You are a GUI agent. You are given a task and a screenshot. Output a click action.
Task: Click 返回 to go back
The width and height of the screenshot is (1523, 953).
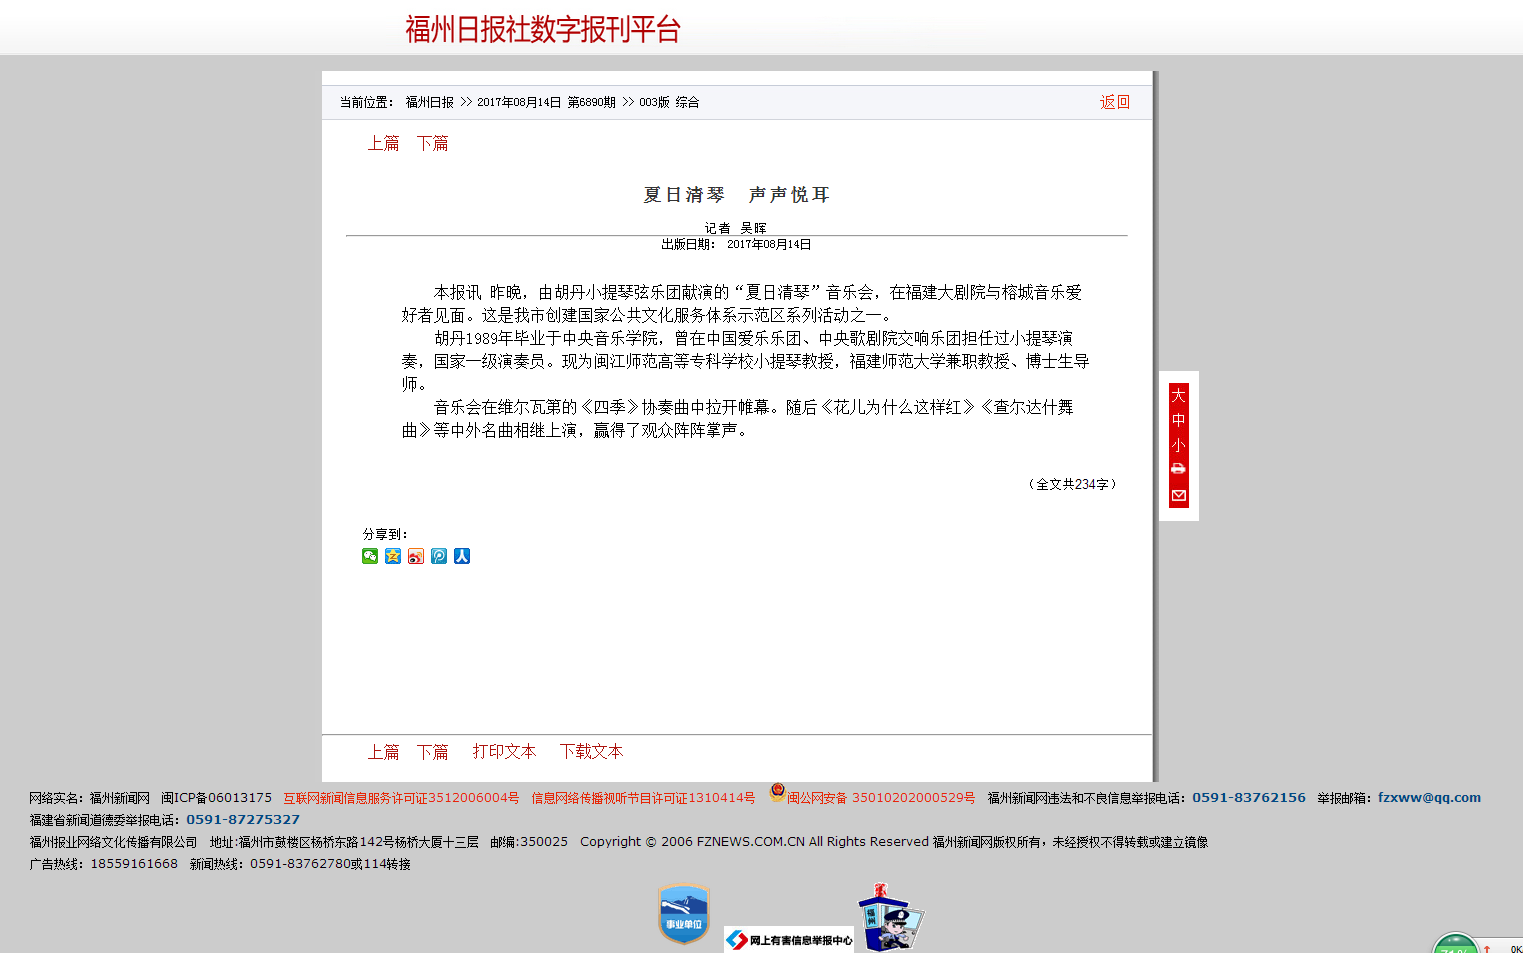[x=1114, y=102]
